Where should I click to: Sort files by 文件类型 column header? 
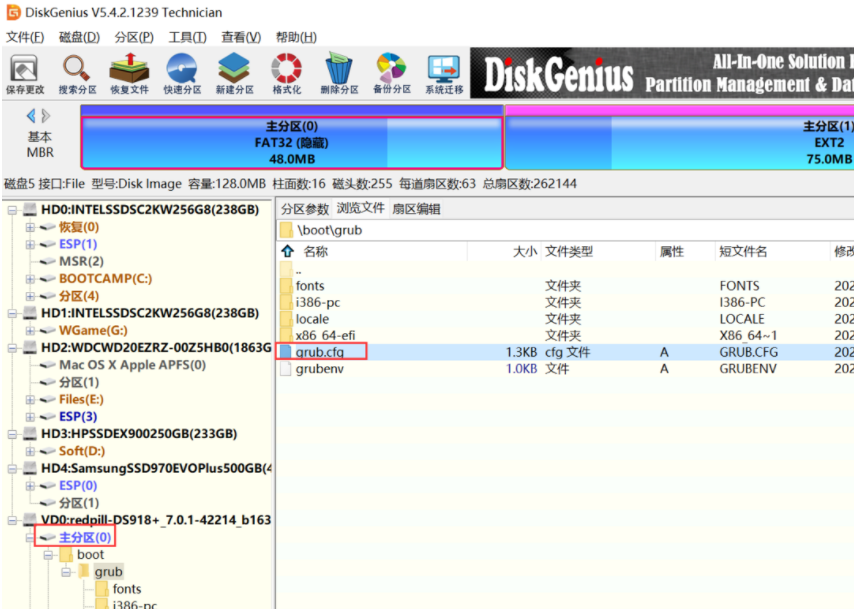569,252
